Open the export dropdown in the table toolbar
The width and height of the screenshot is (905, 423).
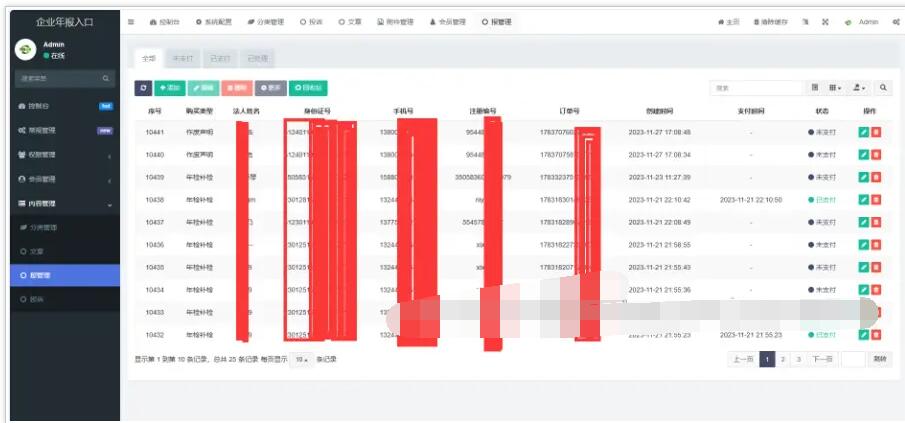859,88
